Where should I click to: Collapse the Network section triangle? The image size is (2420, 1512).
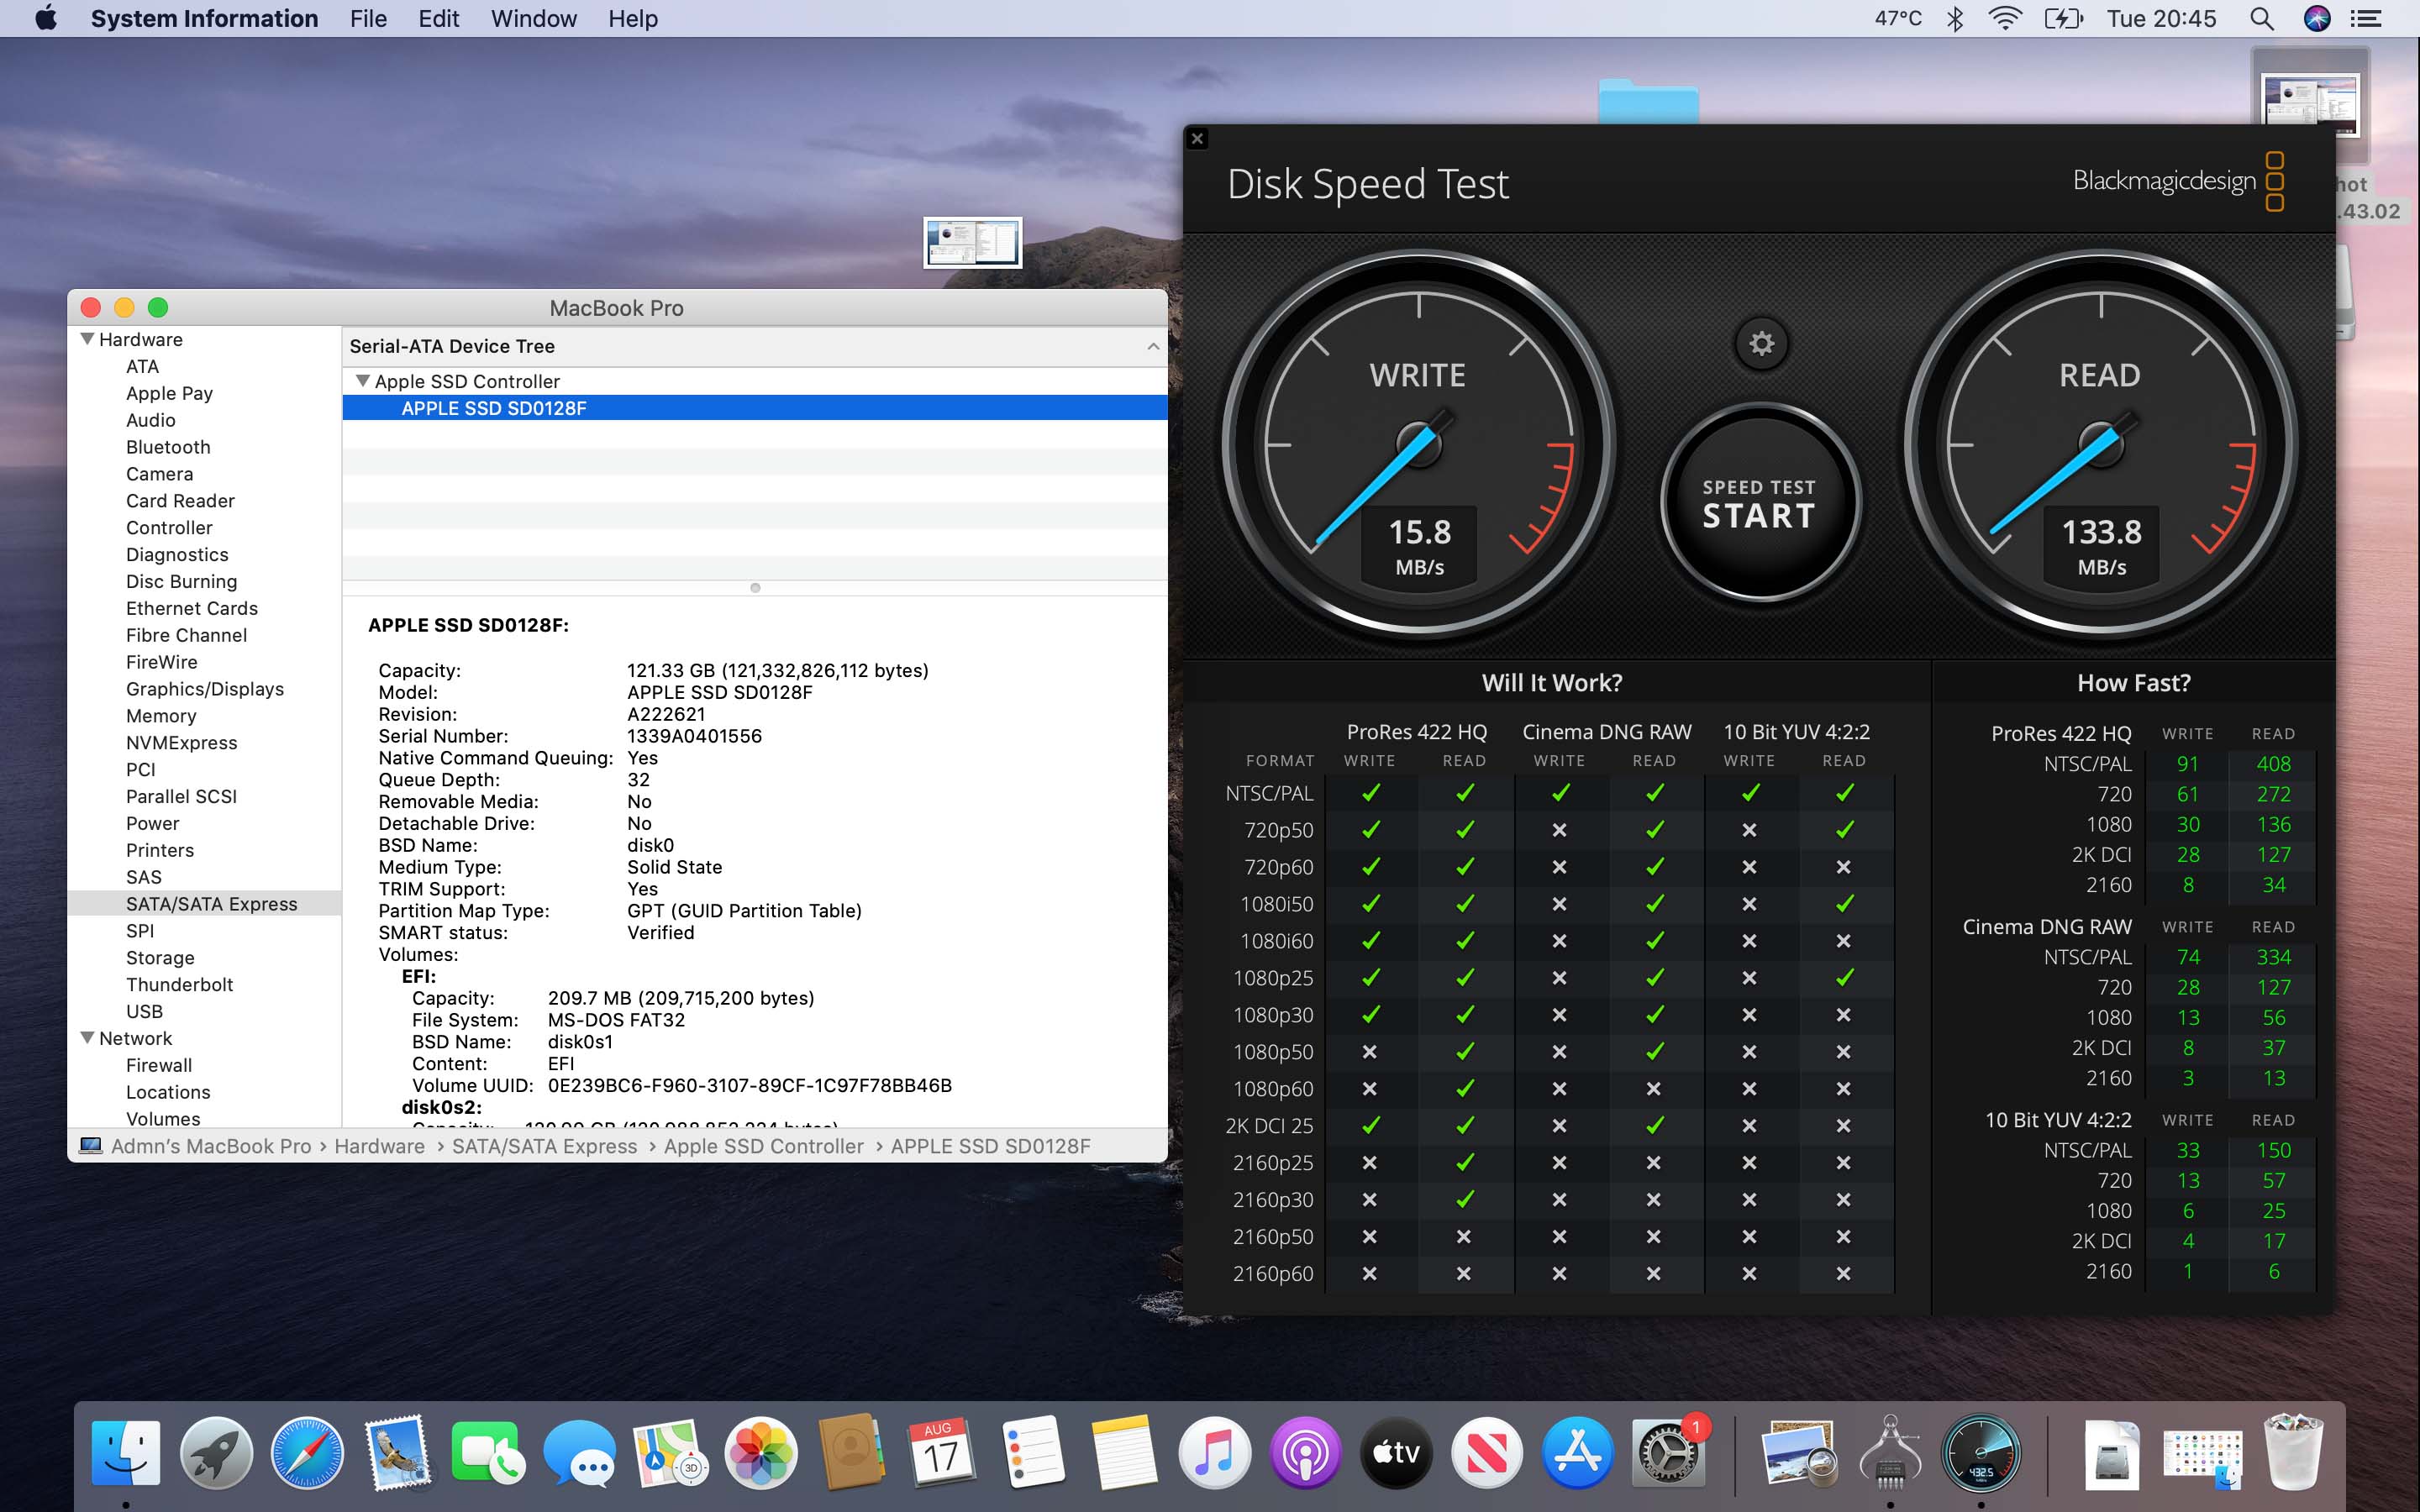point(88,1038)
